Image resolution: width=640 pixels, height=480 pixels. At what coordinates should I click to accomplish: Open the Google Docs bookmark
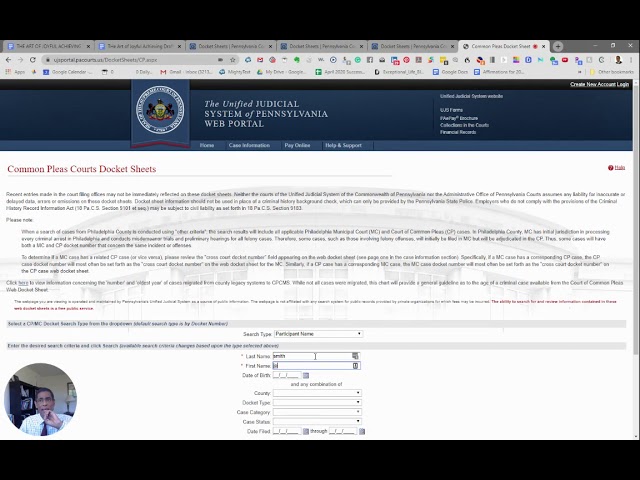click(x=450, y=72)
